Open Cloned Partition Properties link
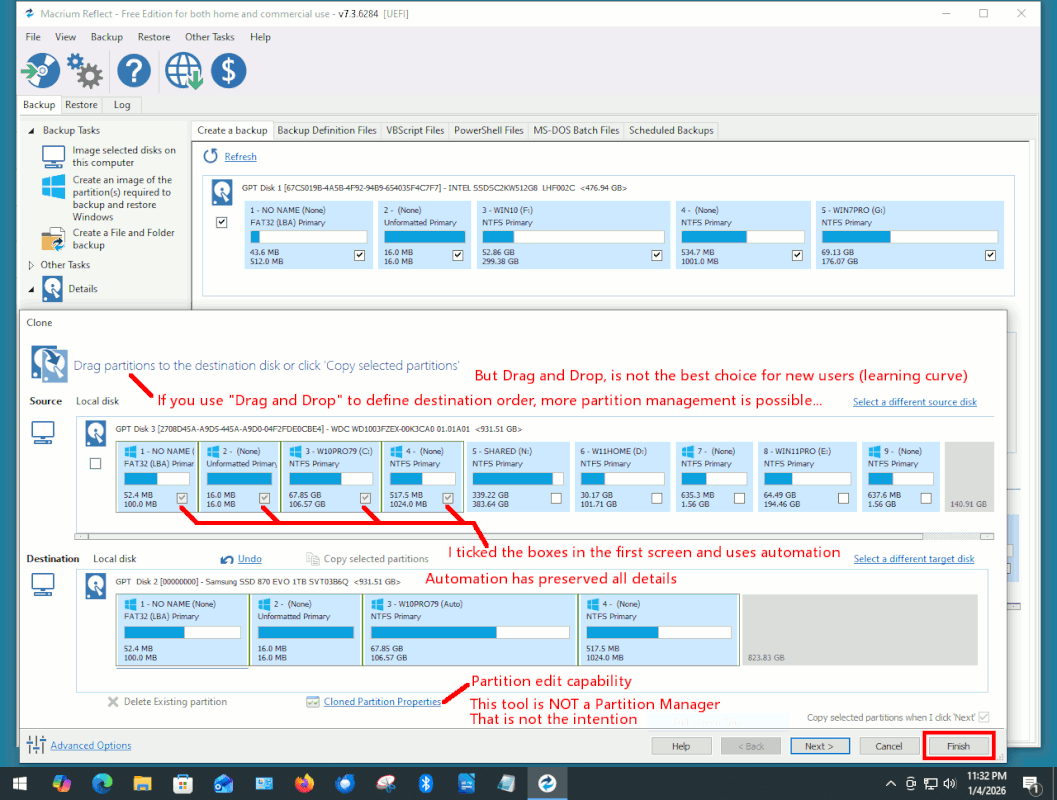The width and height of the screenshot is (1057, 800). (382, 702)
